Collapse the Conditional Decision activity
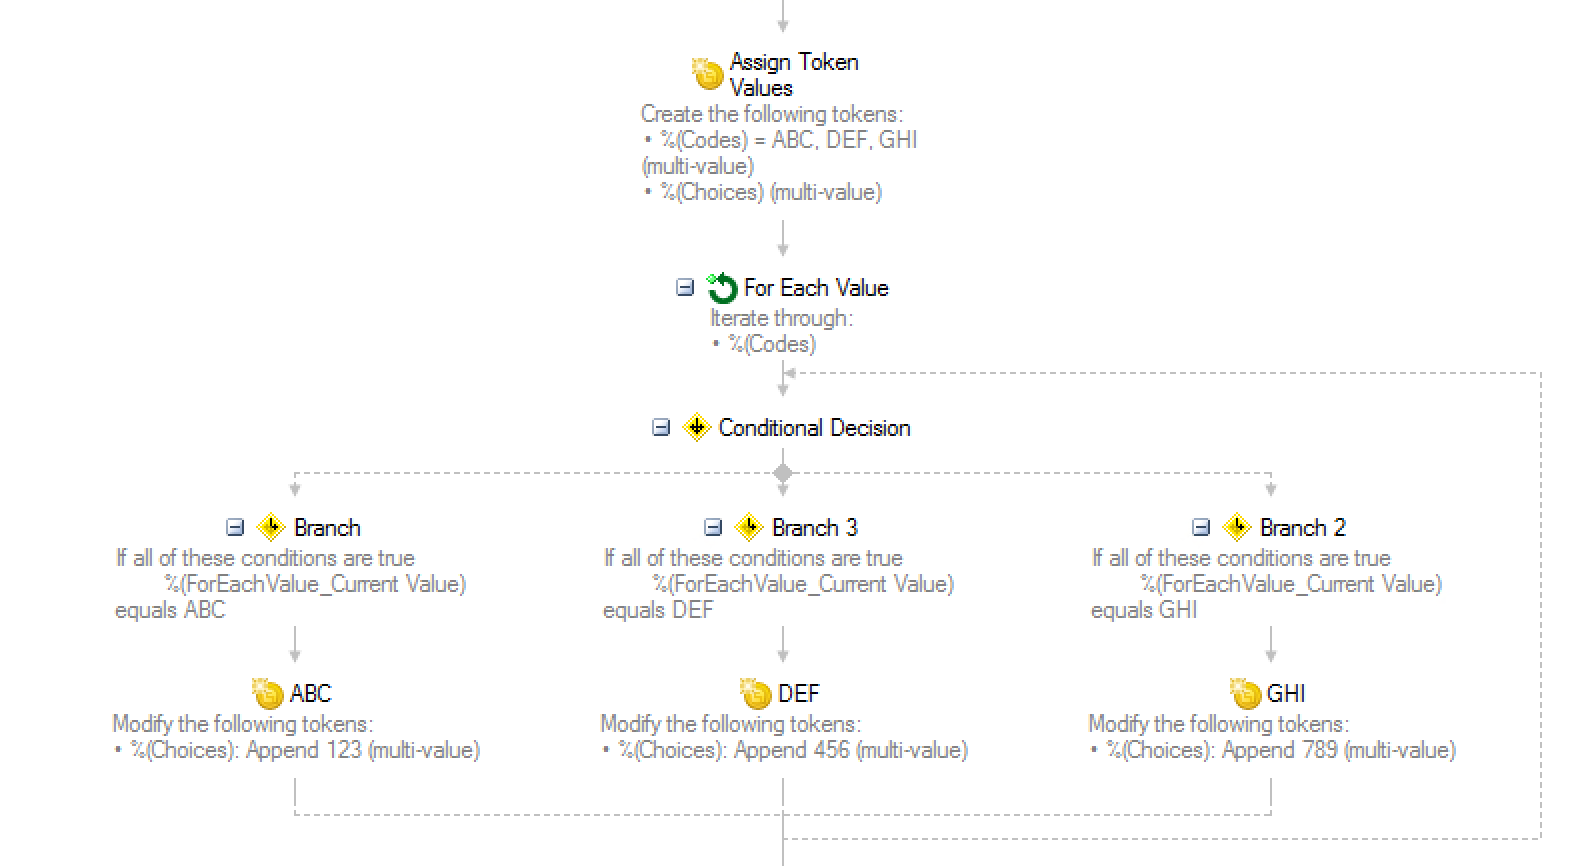 (661, 428)
